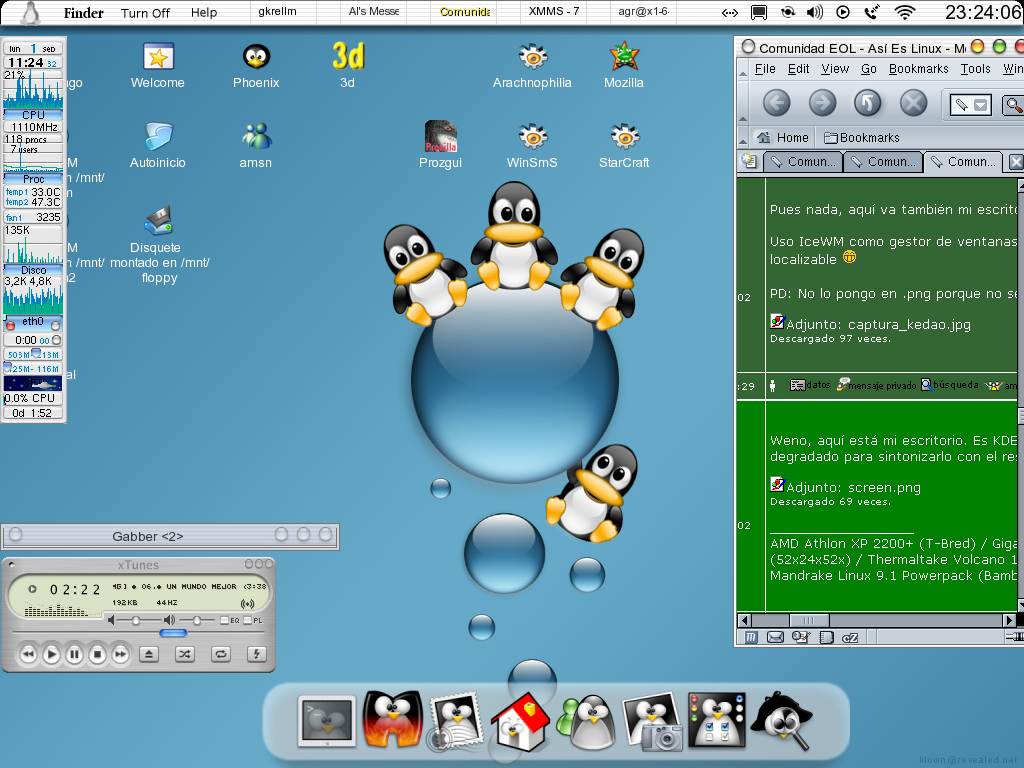Go back using browser Back arrow
This screenshot has height=768, width=1024.
click(776, 103)
